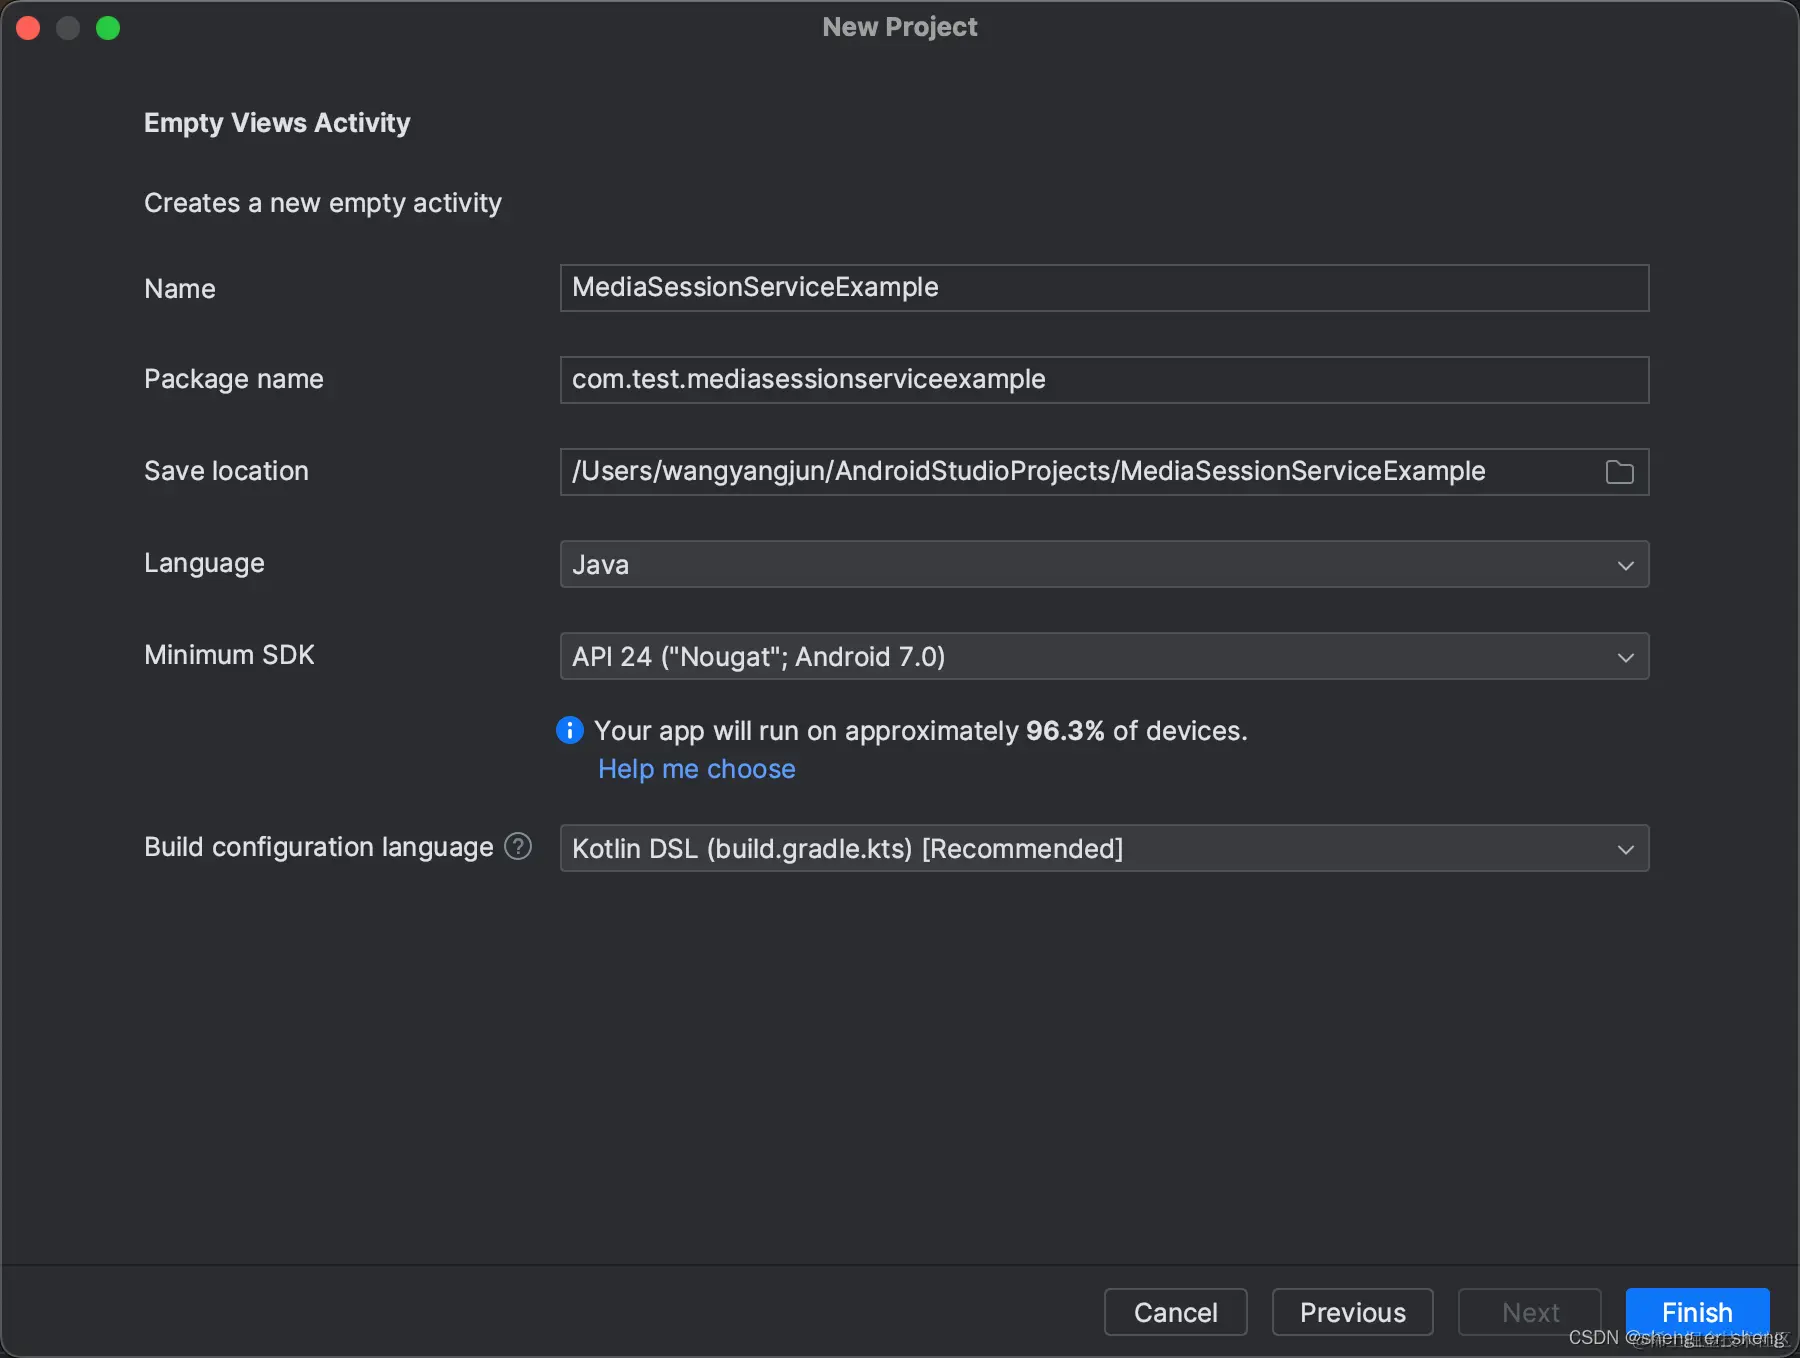Click the Save location path text
Image resolution: width=1800 pixels, height=1358 pixels.
click(x=1028, y=472)
